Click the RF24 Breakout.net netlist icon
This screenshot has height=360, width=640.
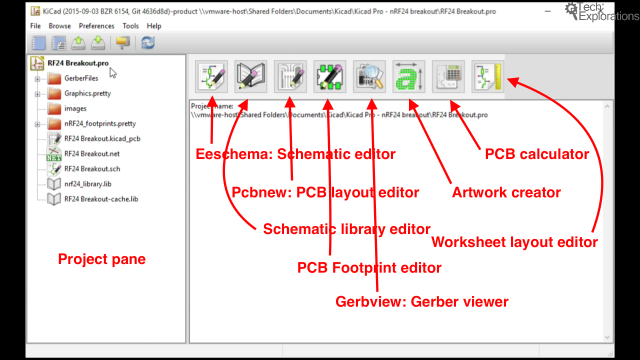coord(54,154)
